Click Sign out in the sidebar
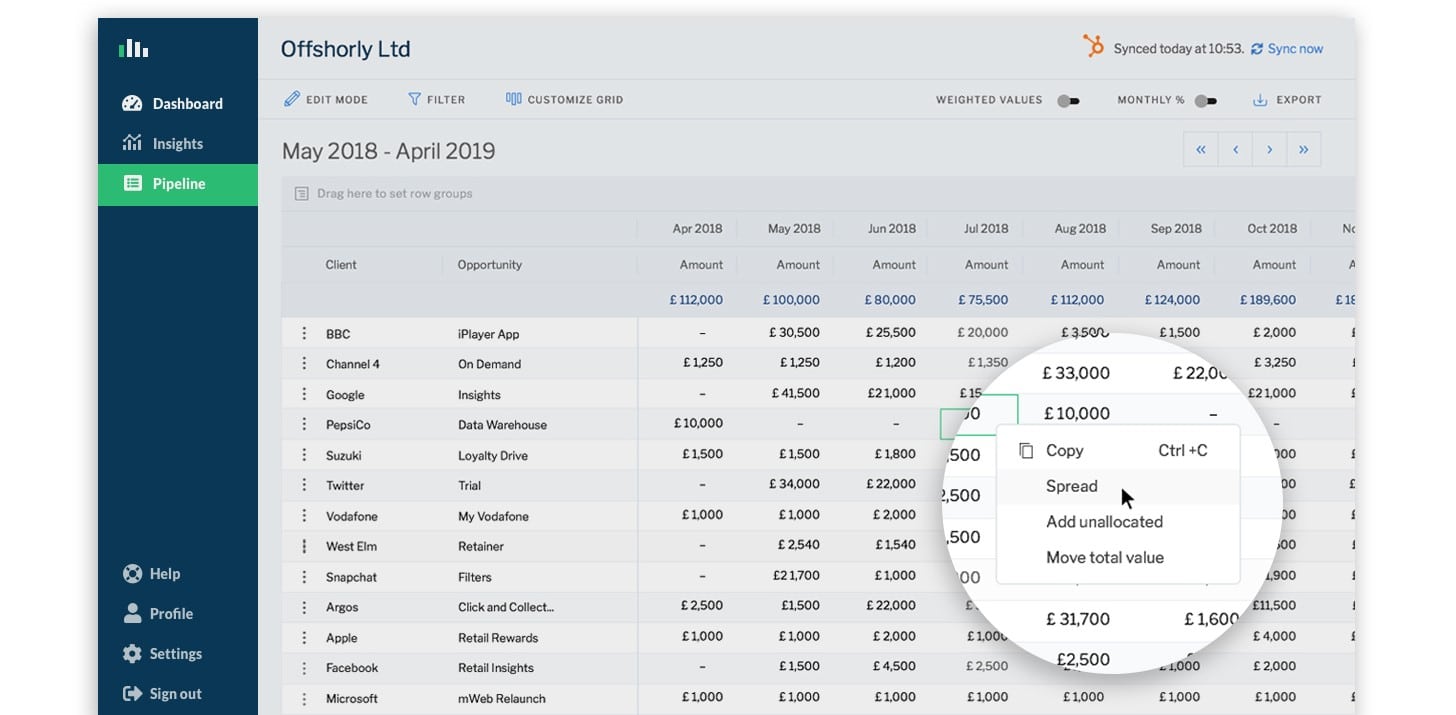 (178, 694)
